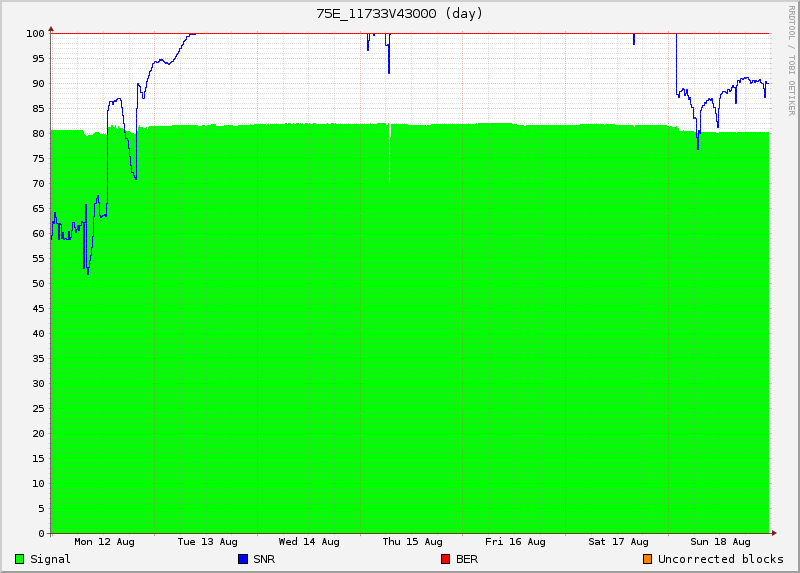Click the 50 value on y-axis
The width and height of the screenshot is (800, 573).
pos(38,284)
